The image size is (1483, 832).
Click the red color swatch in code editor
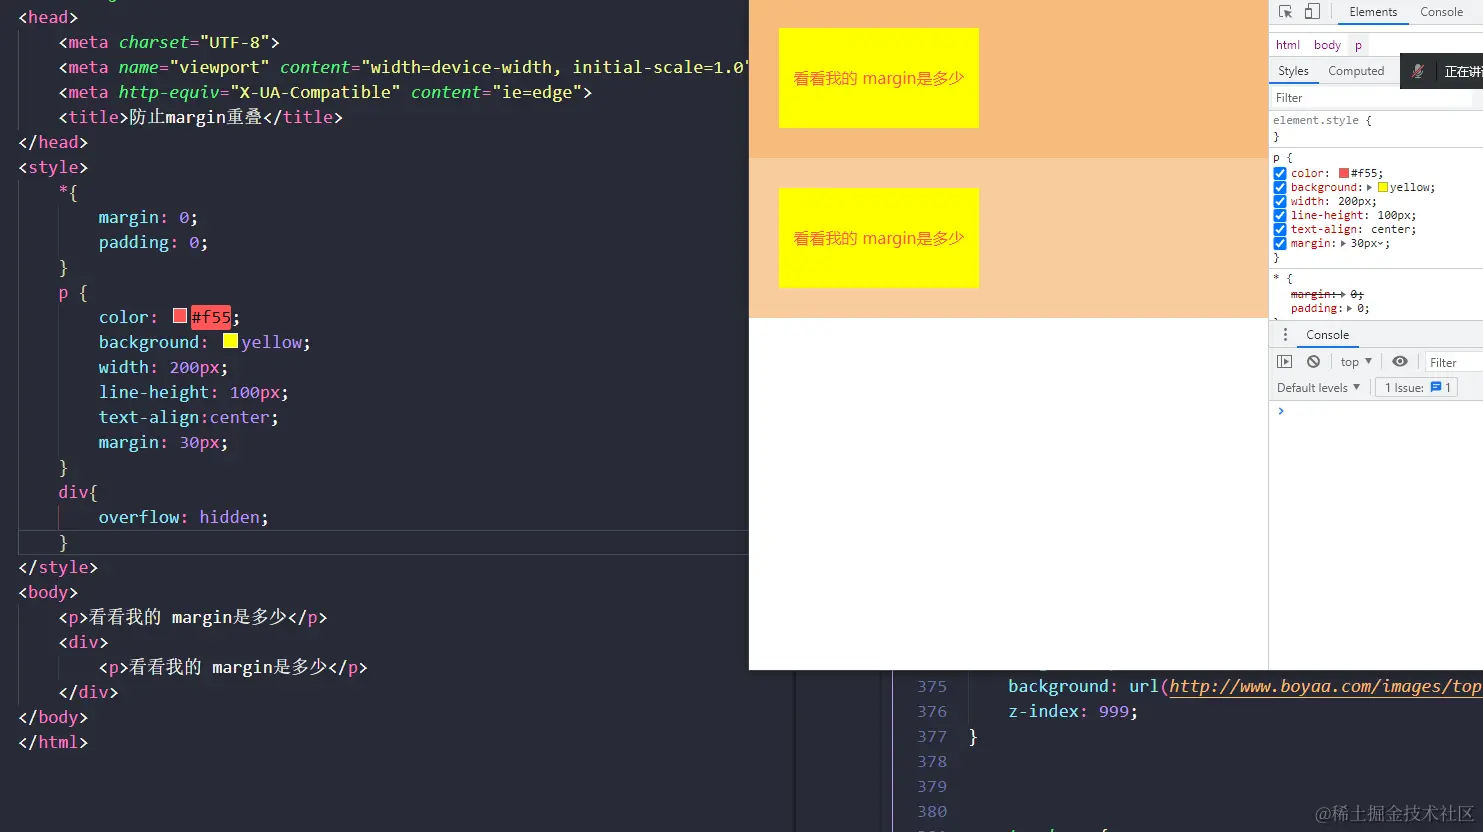(180, 316)
